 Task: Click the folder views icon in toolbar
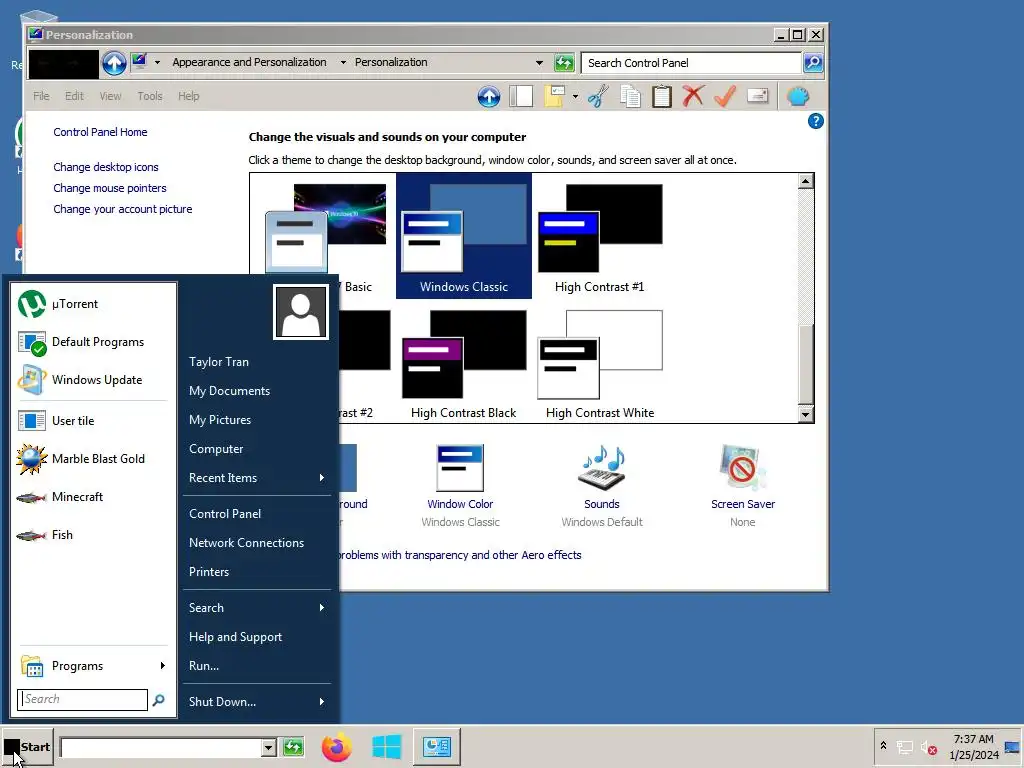pyautogui.click(x=554, y=97)
